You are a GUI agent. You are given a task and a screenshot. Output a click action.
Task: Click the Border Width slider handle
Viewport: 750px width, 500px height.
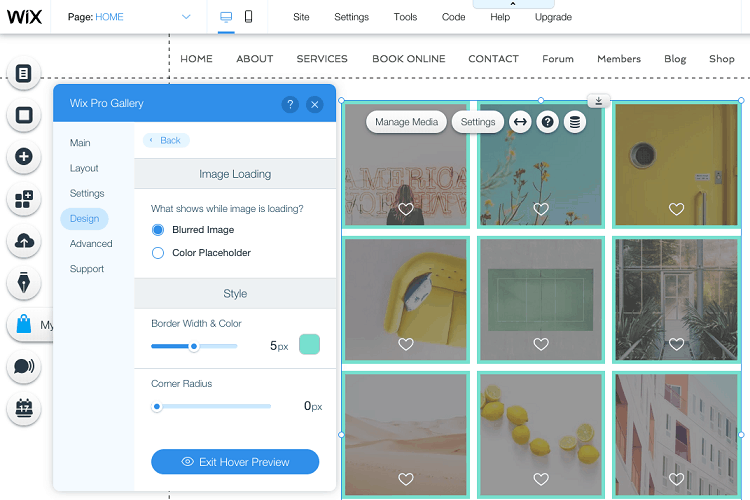(x=194, y=346)
